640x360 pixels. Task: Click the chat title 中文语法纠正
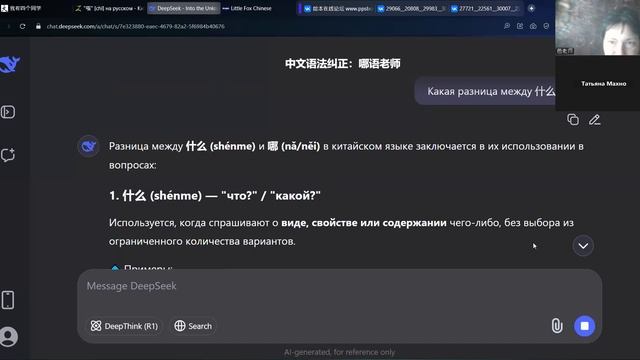pyautogui.click(x=342, y=63)
